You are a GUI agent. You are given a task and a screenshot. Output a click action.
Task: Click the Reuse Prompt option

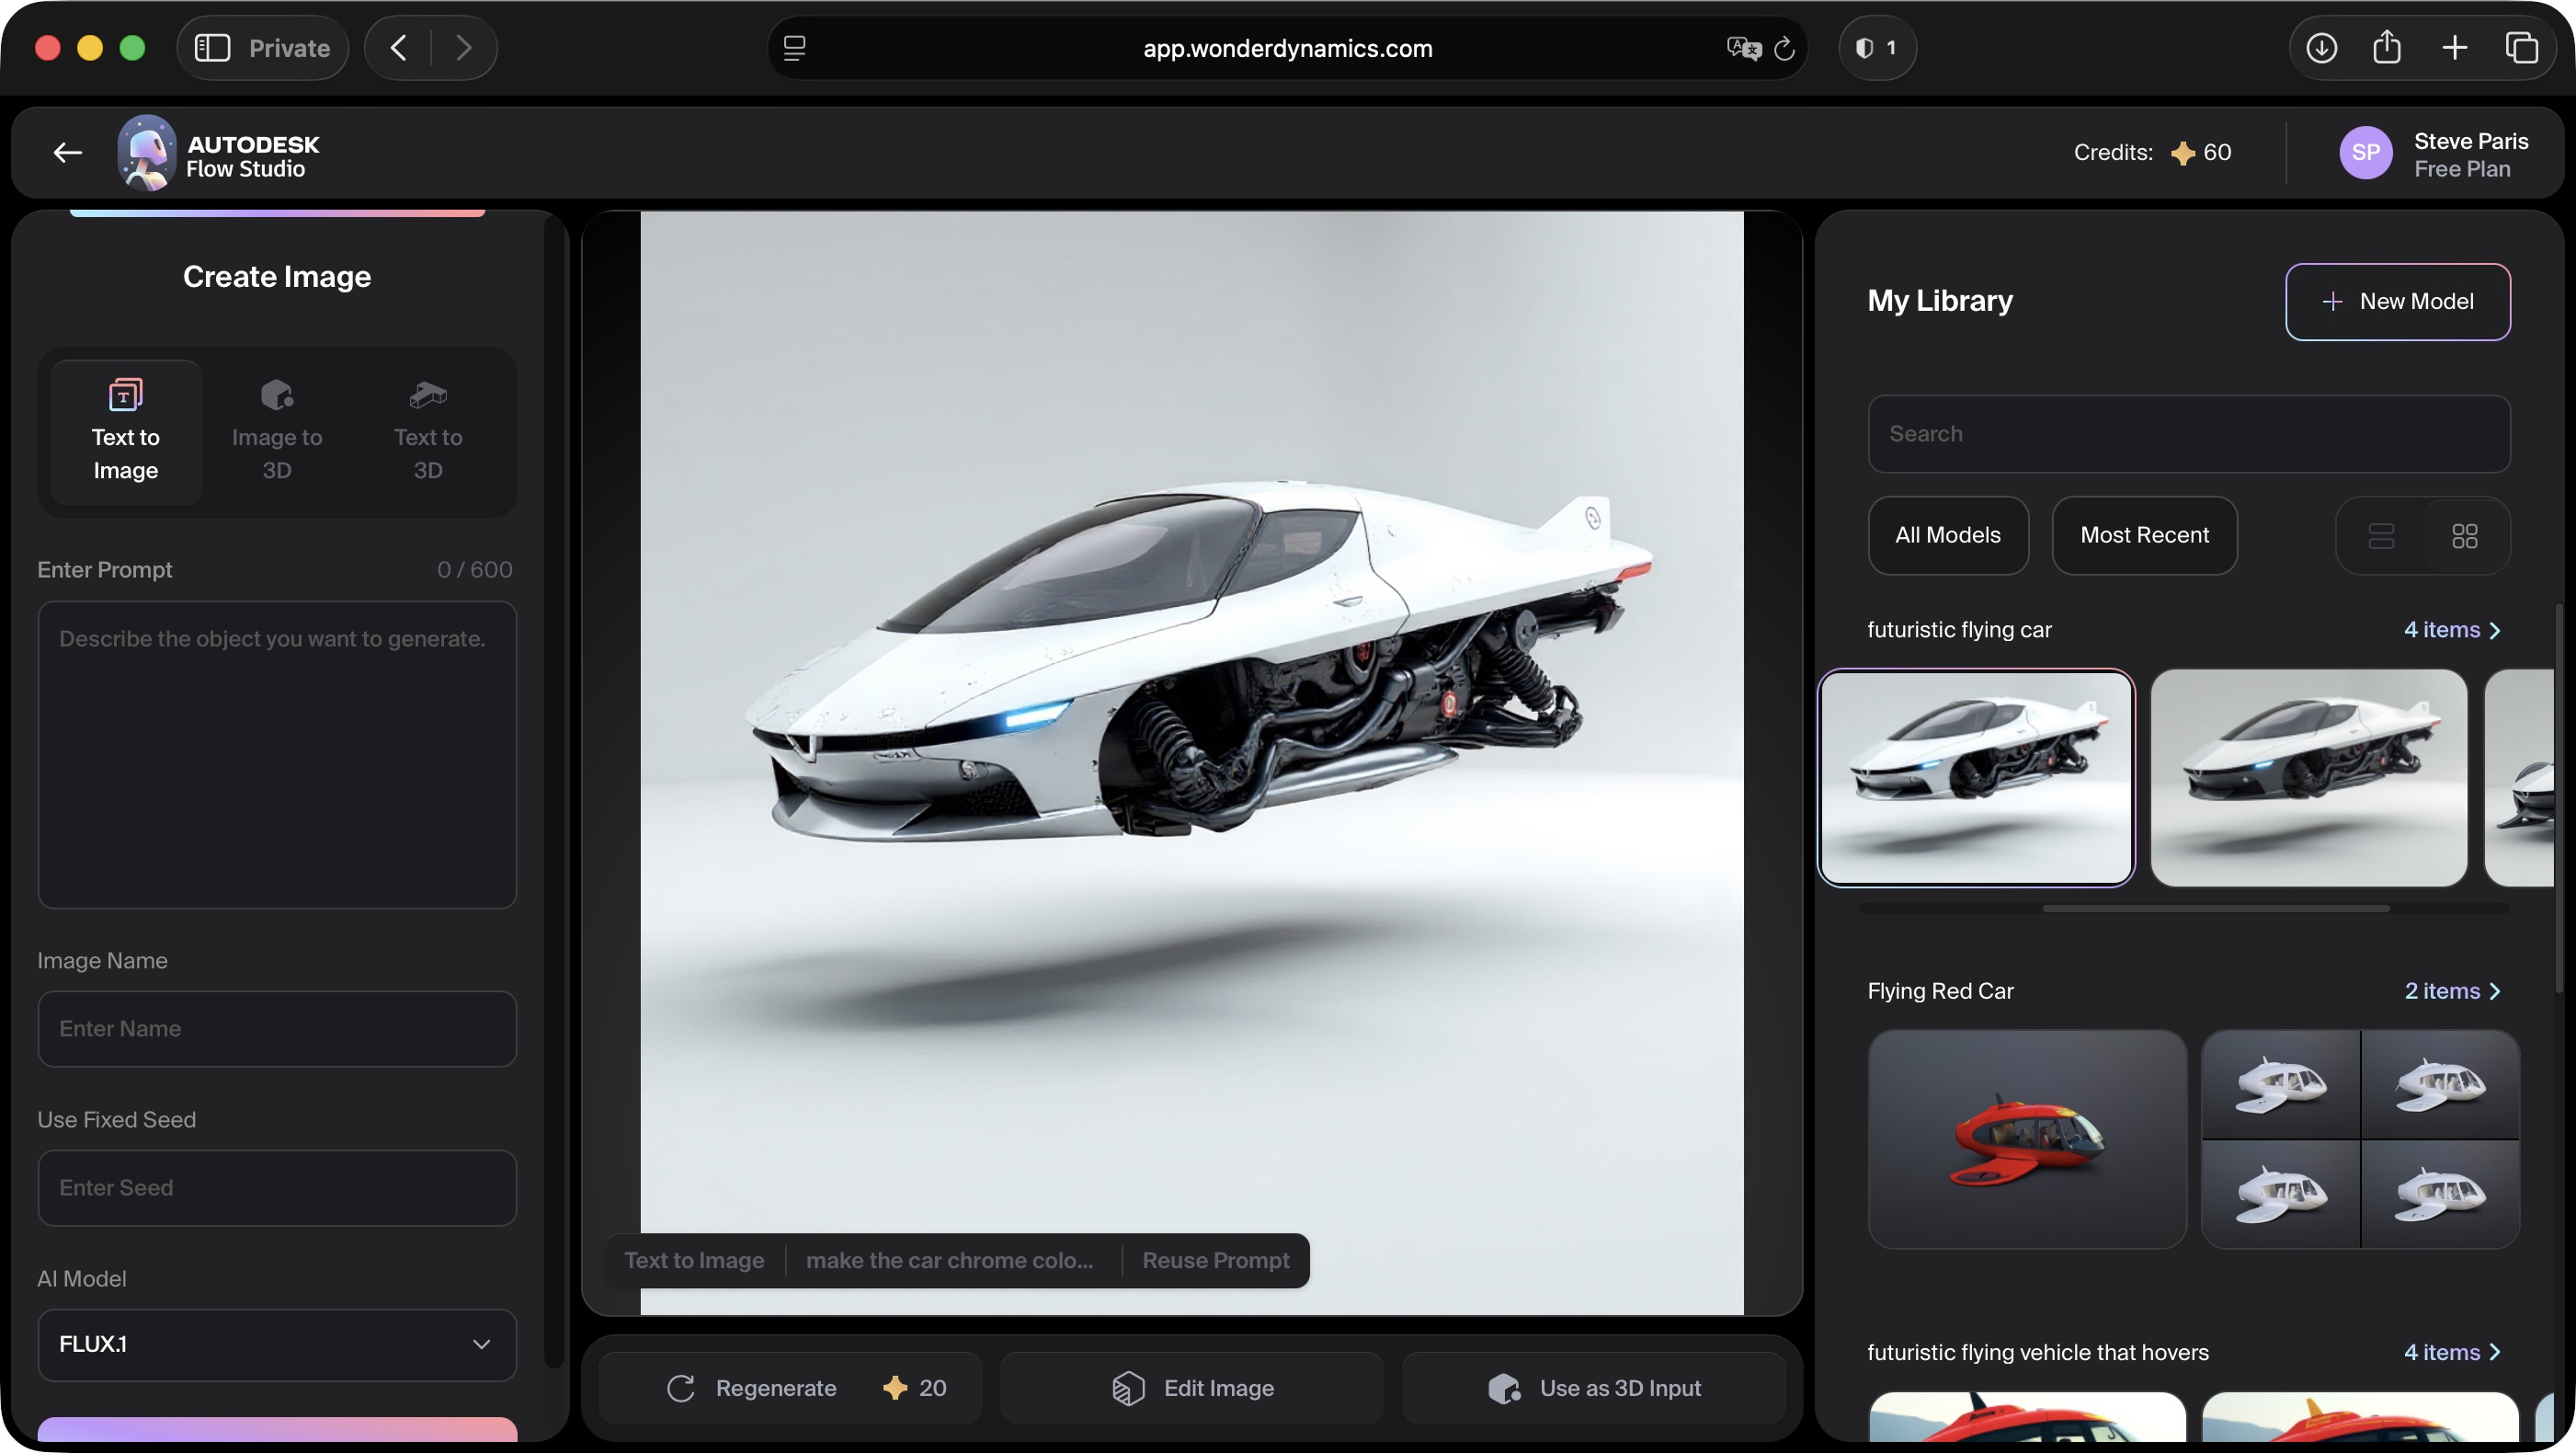[x=1215, y=1260]
